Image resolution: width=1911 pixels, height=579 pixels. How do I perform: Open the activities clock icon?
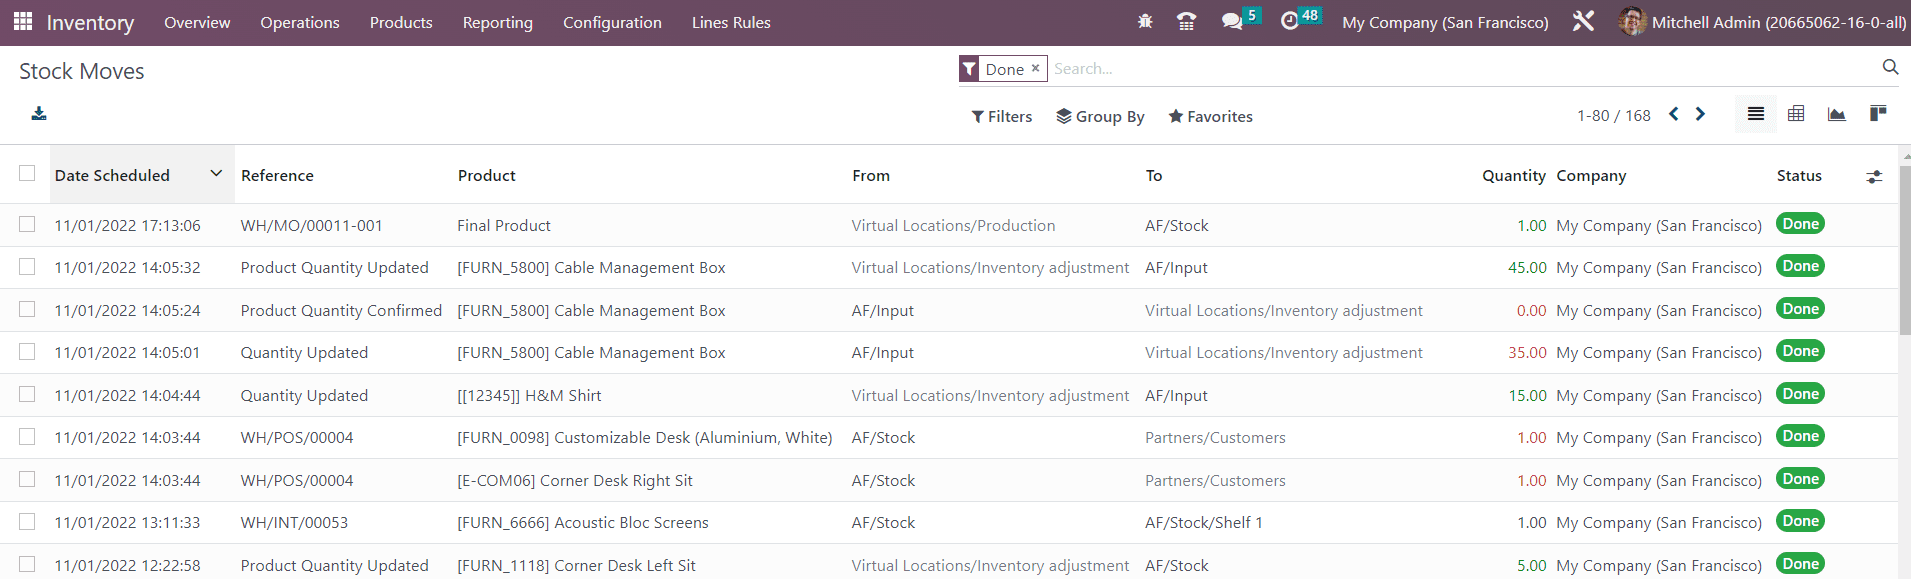tap(1290, 22)
